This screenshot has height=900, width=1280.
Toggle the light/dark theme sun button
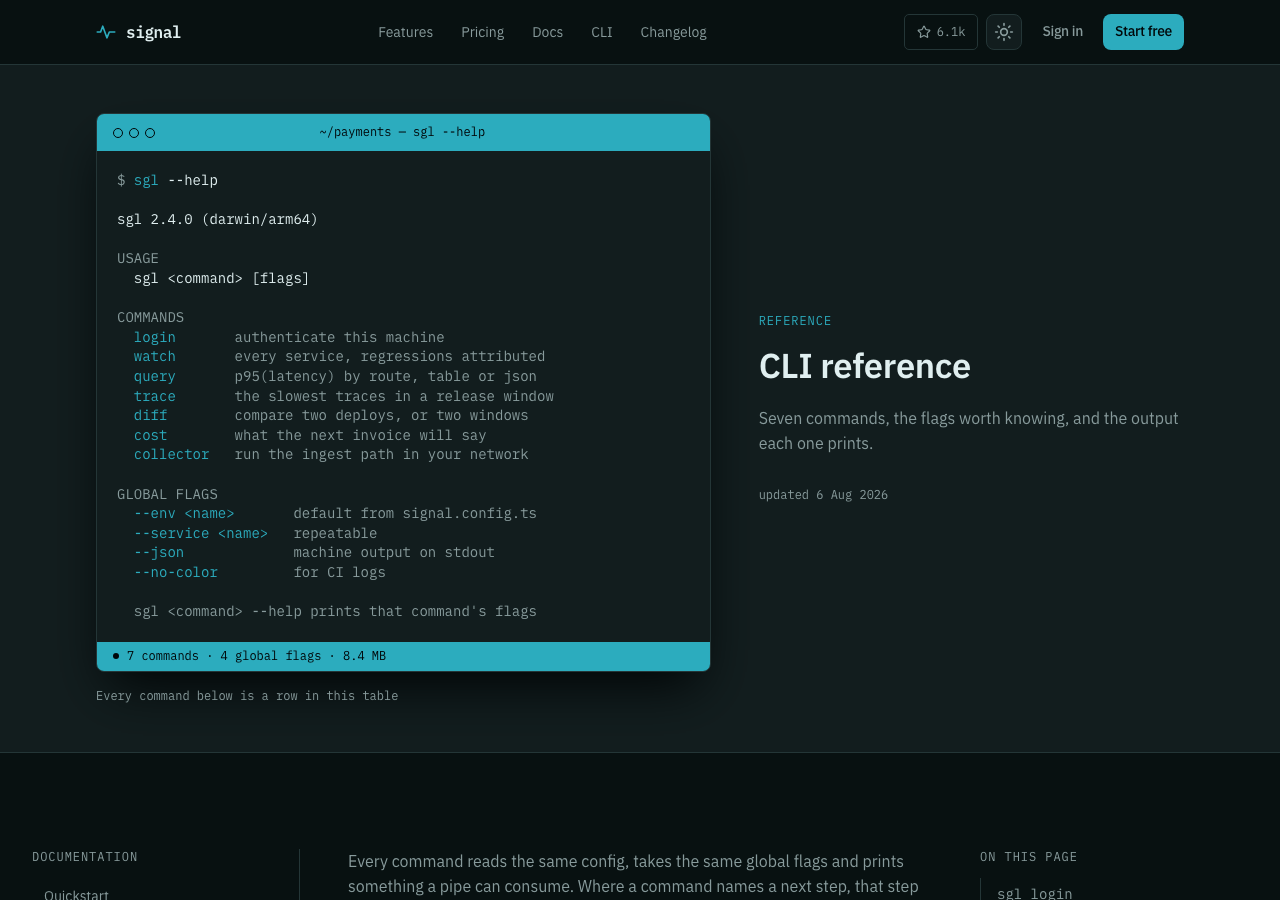(x=1004, y=32)
